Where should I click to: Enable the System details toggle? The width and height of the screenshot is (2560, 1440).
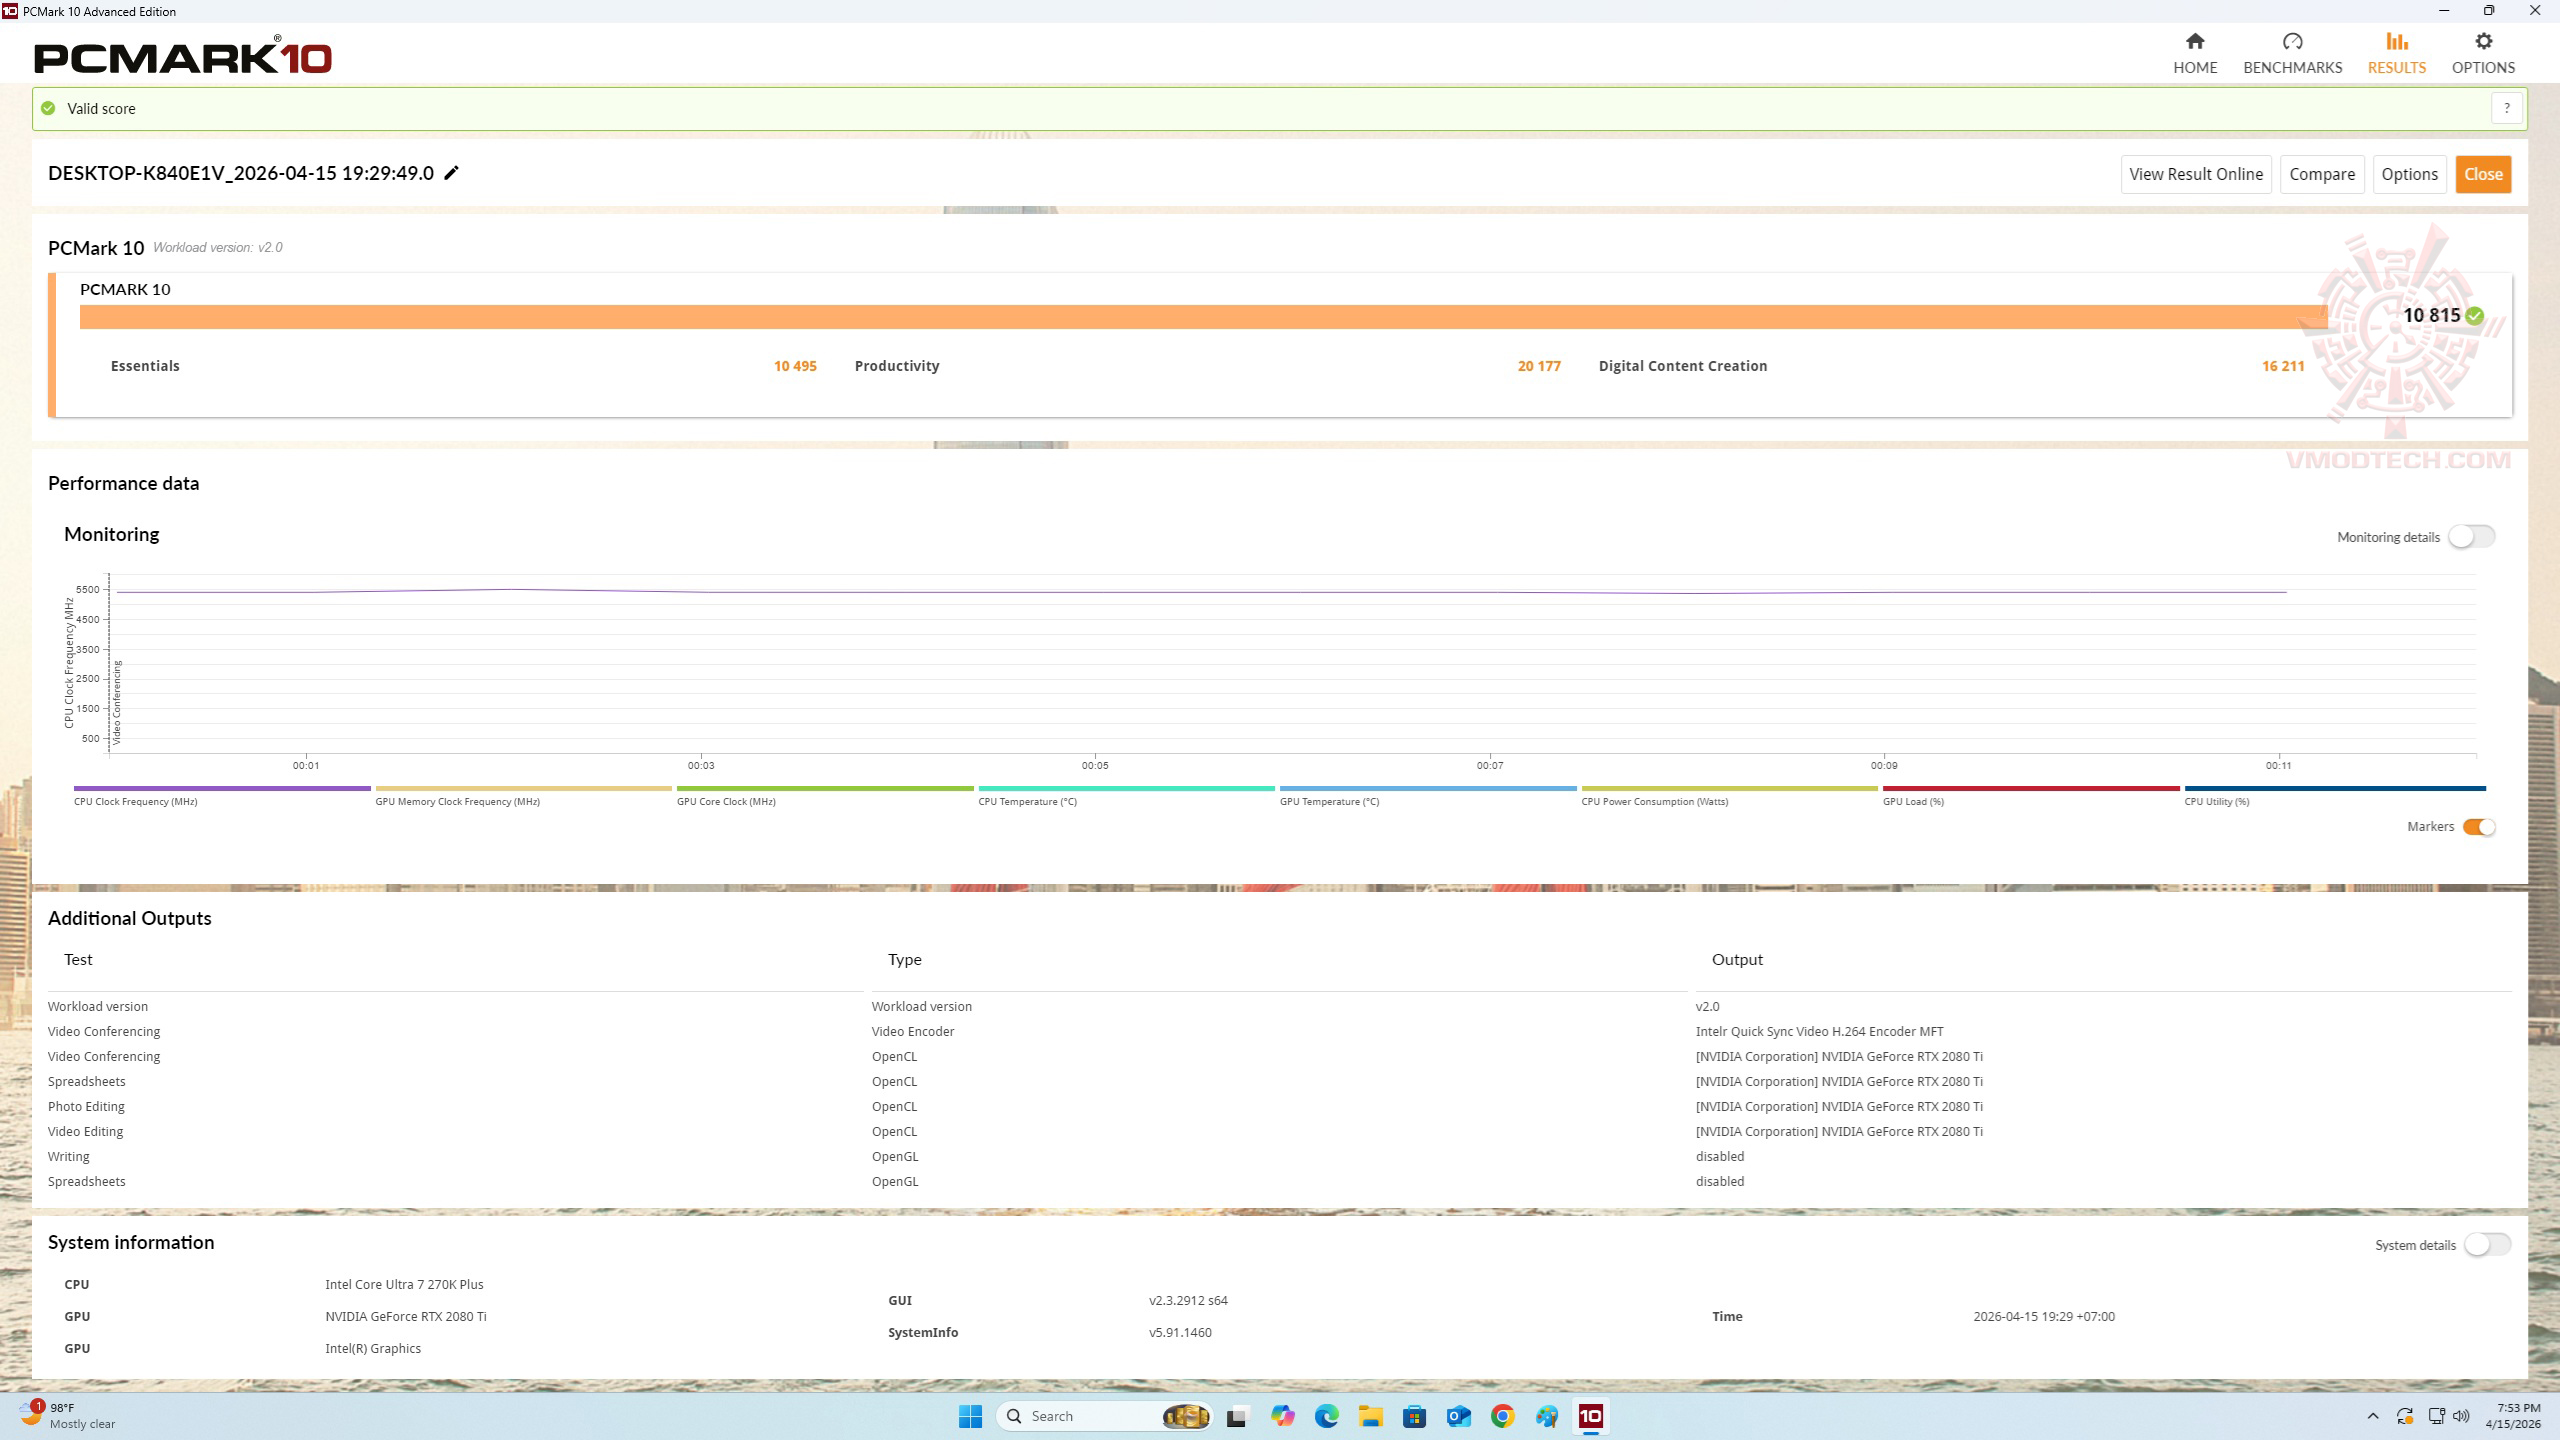2486,1245
